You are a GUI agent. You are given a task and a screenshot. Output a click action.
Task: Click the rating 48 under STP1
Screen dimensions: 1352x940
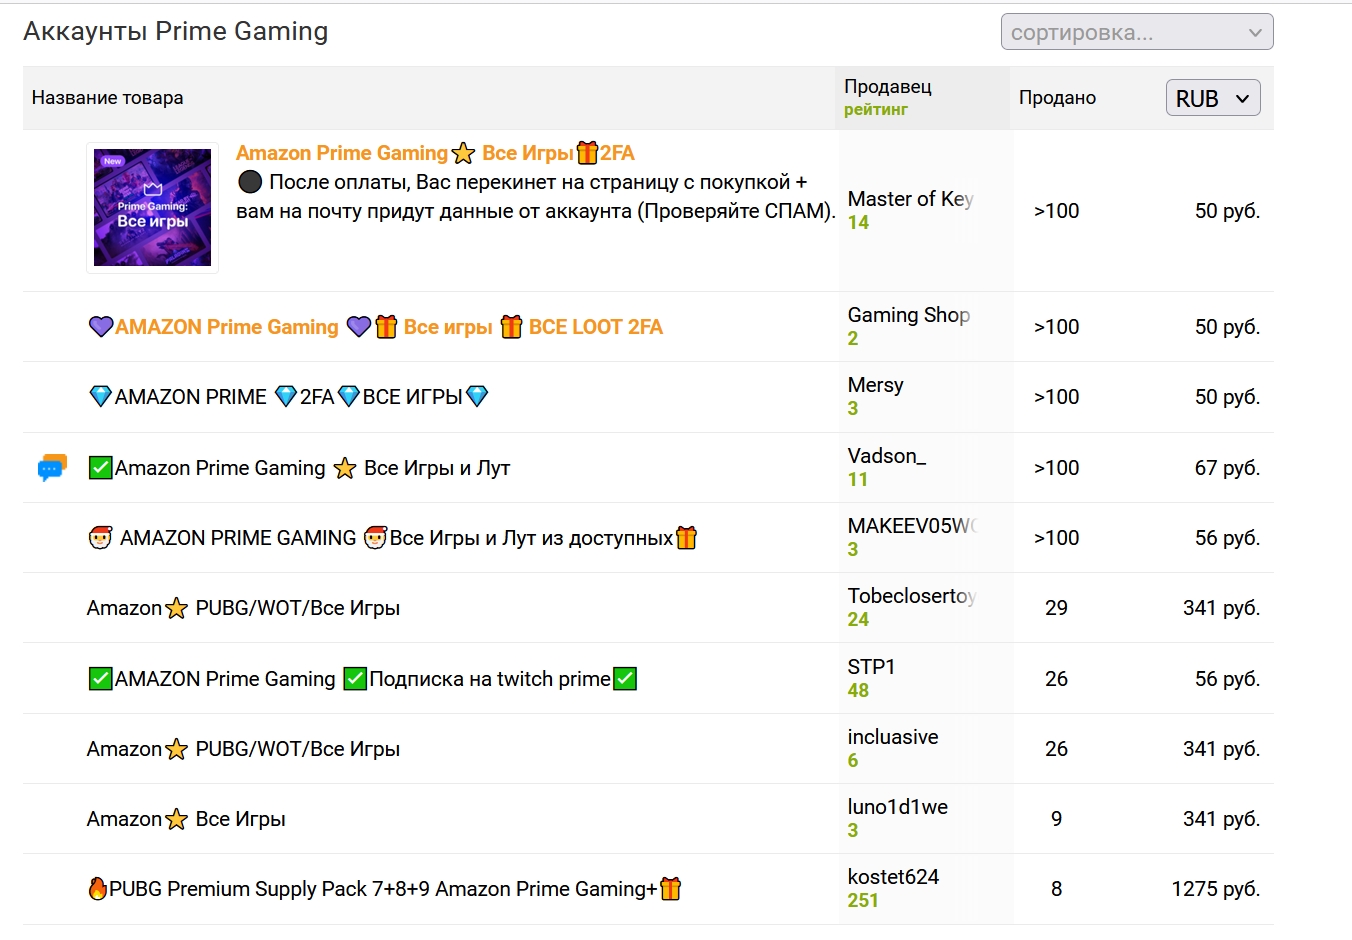click(x=858, y=691)
